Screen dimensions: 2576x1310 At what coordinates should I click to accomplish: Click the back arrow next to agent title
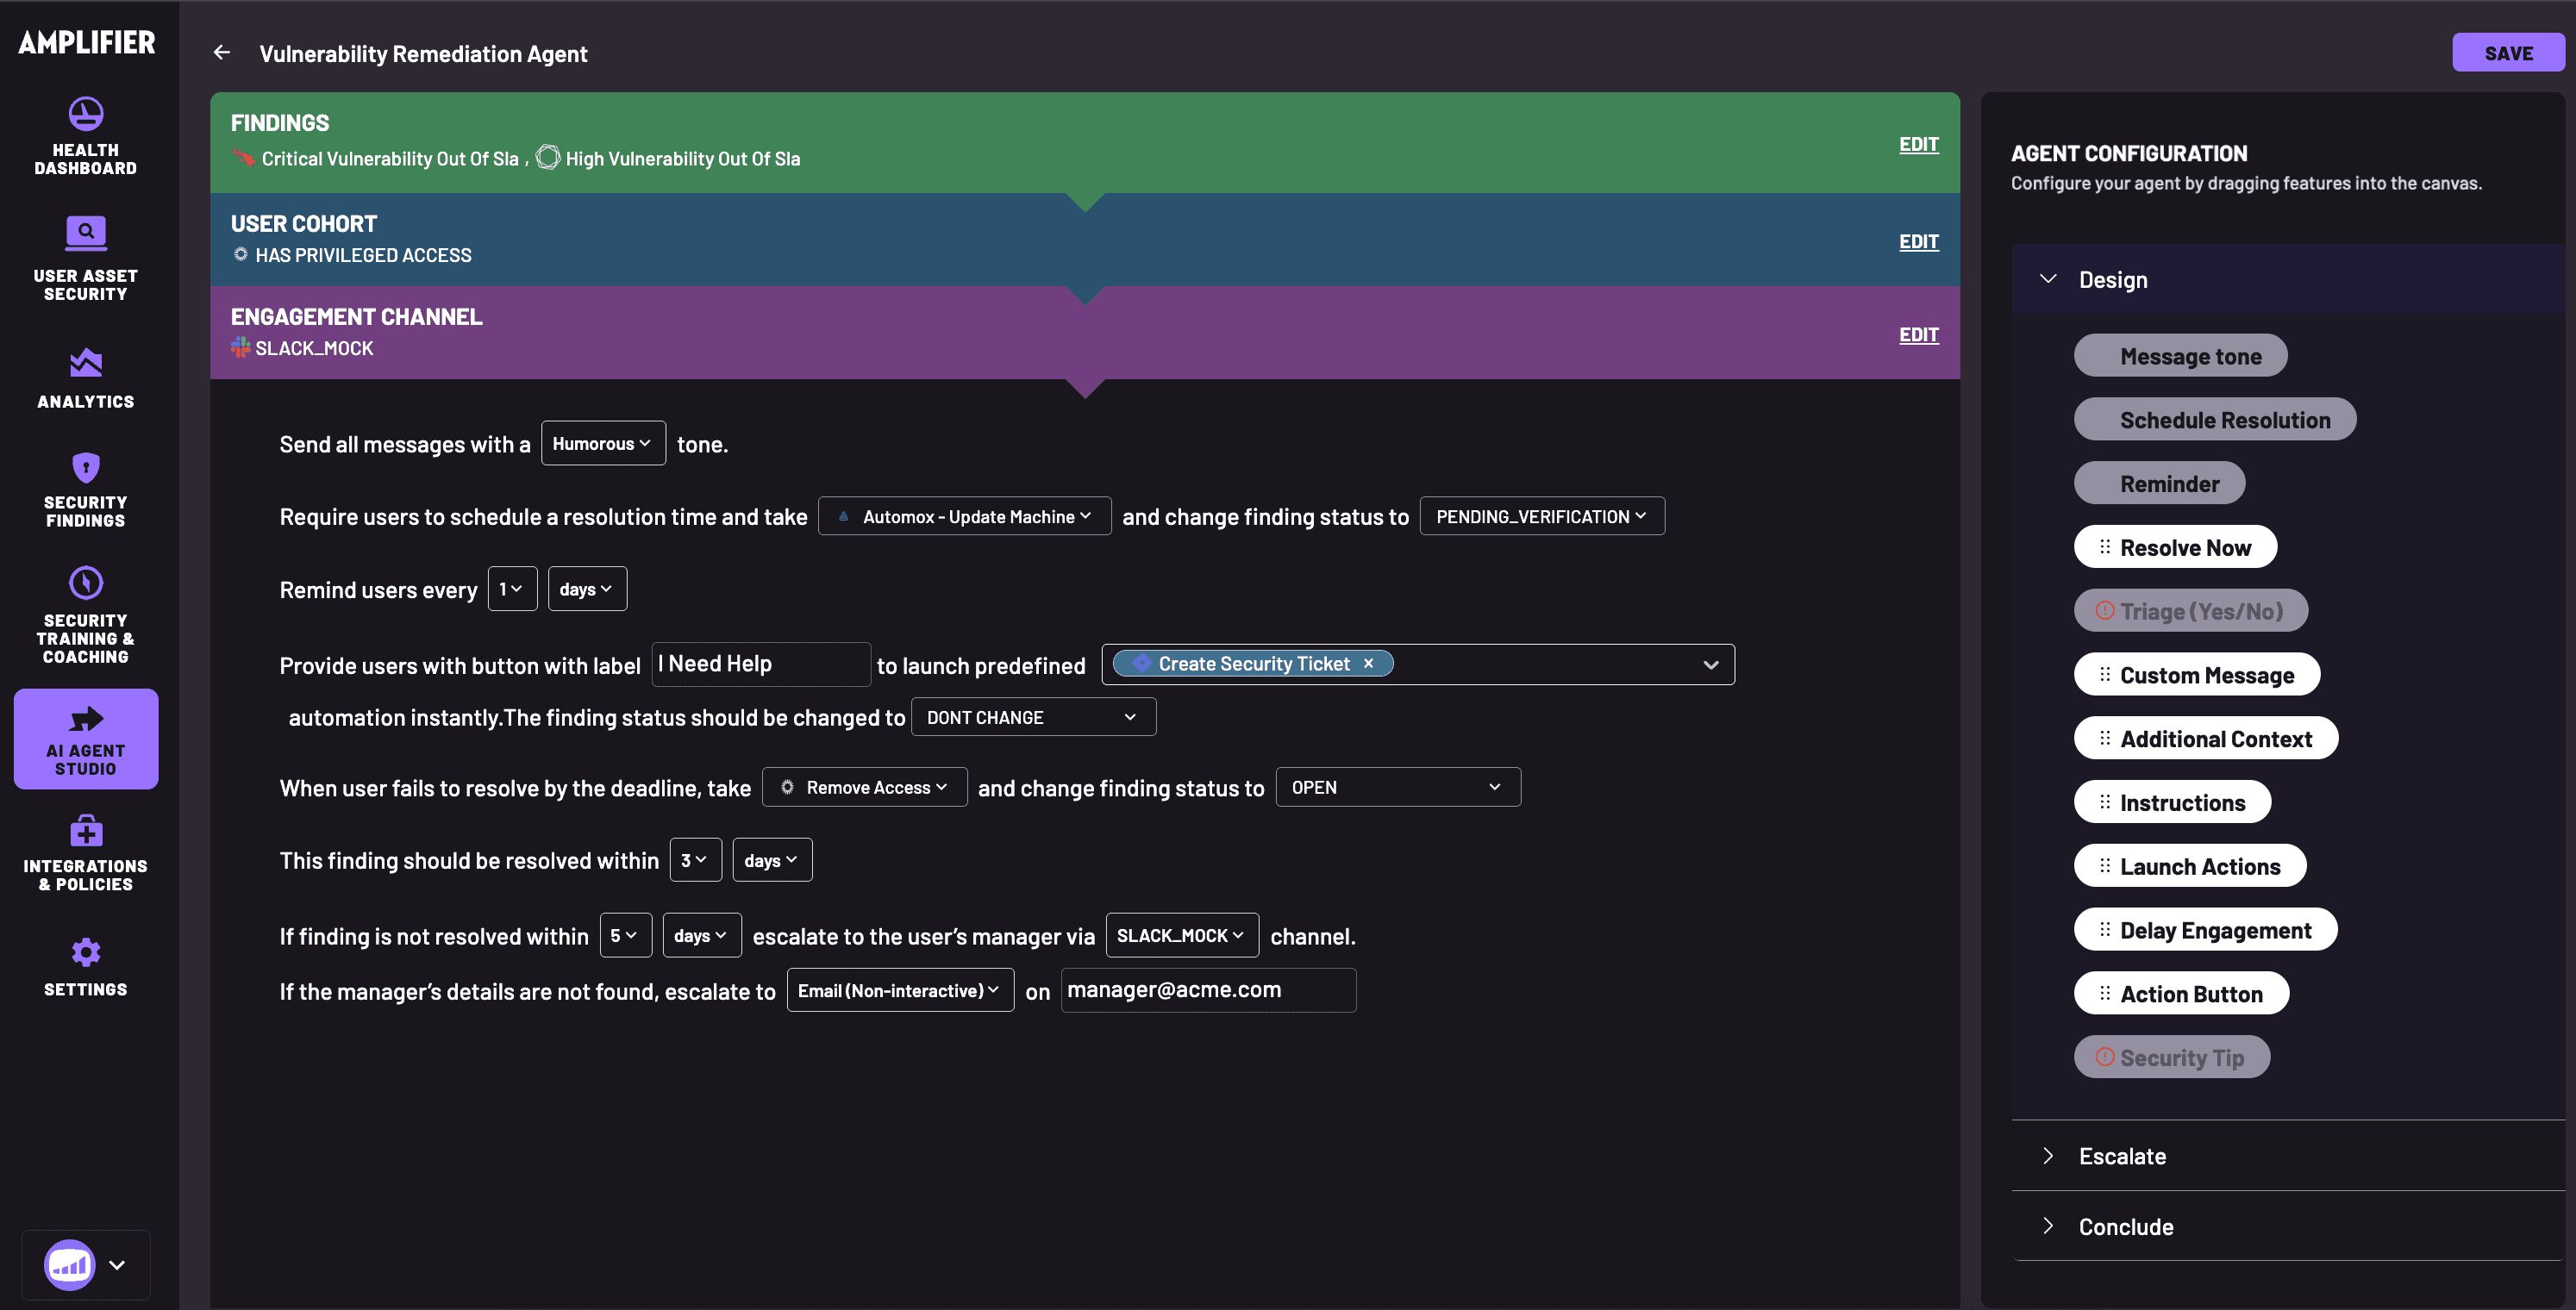(221, 53)
